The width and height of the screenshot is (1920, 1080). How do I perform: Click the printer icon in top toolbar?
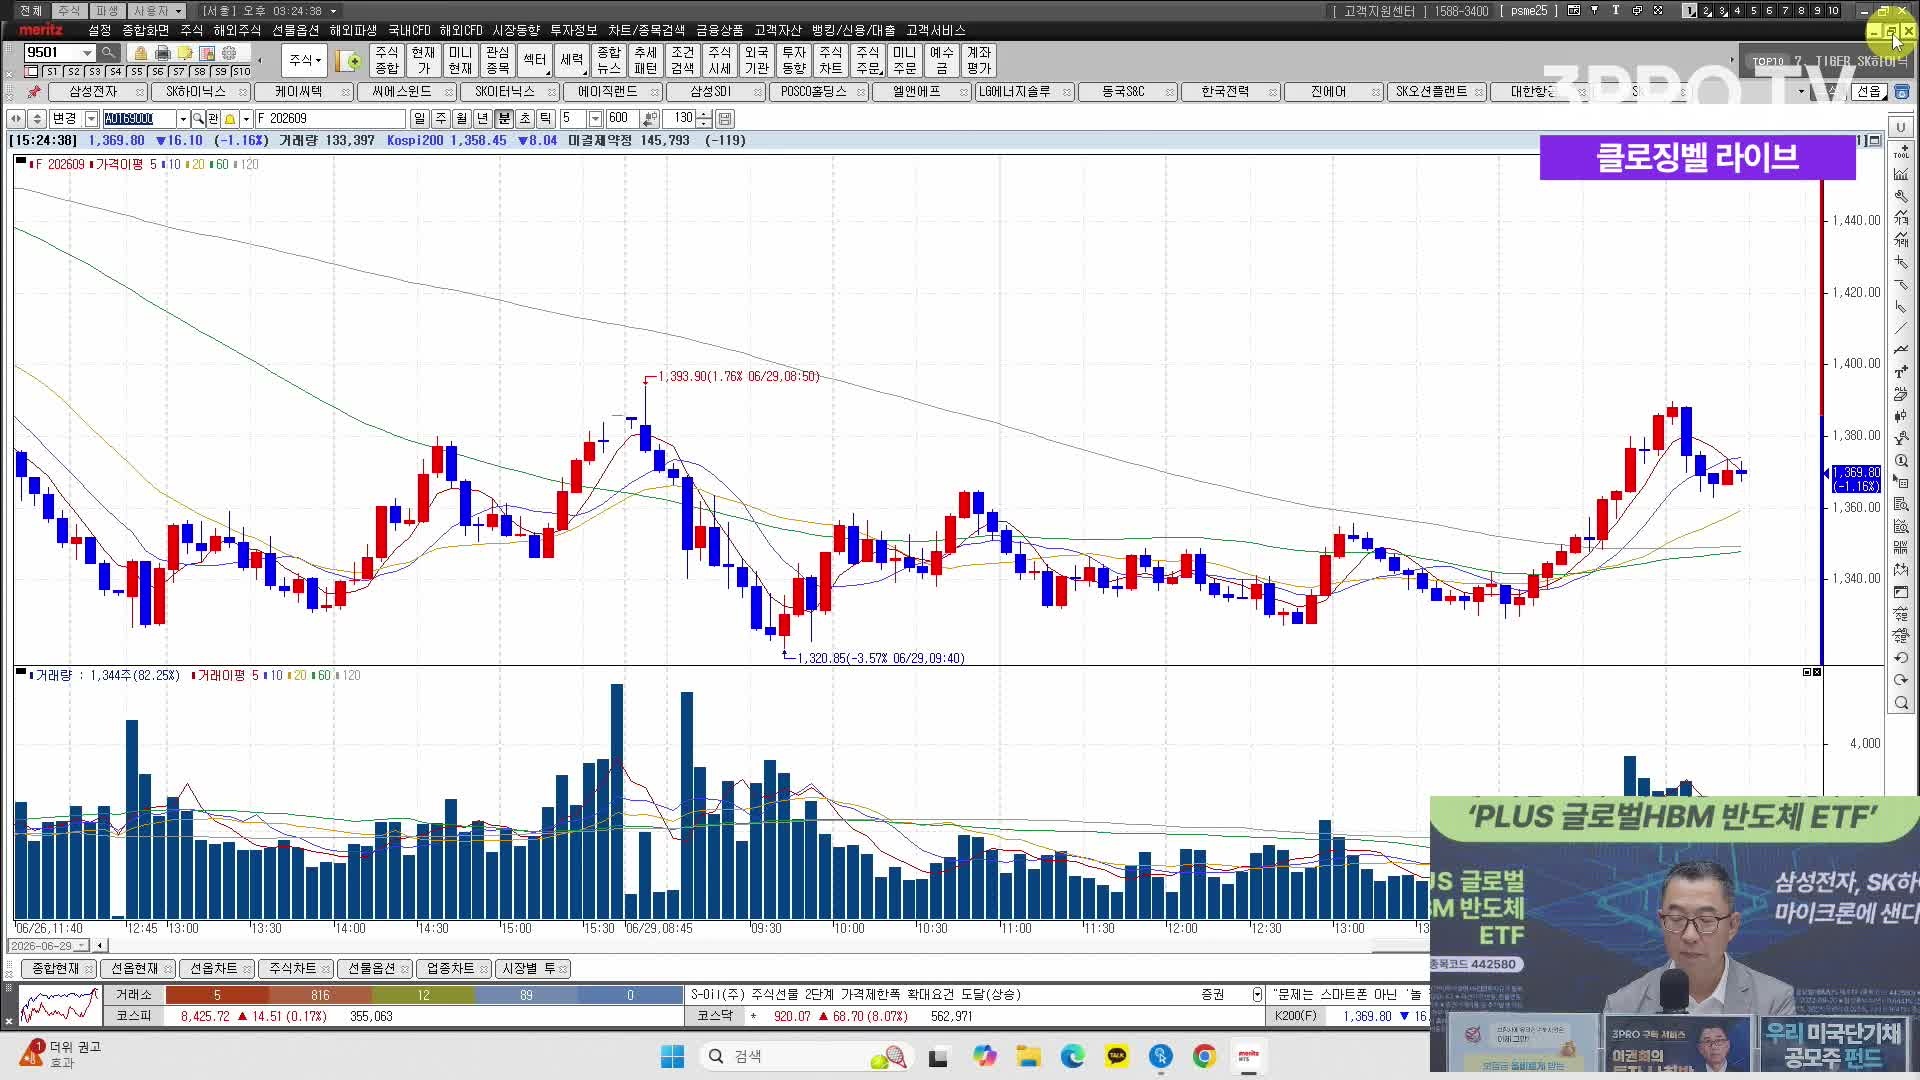[163, 53]
